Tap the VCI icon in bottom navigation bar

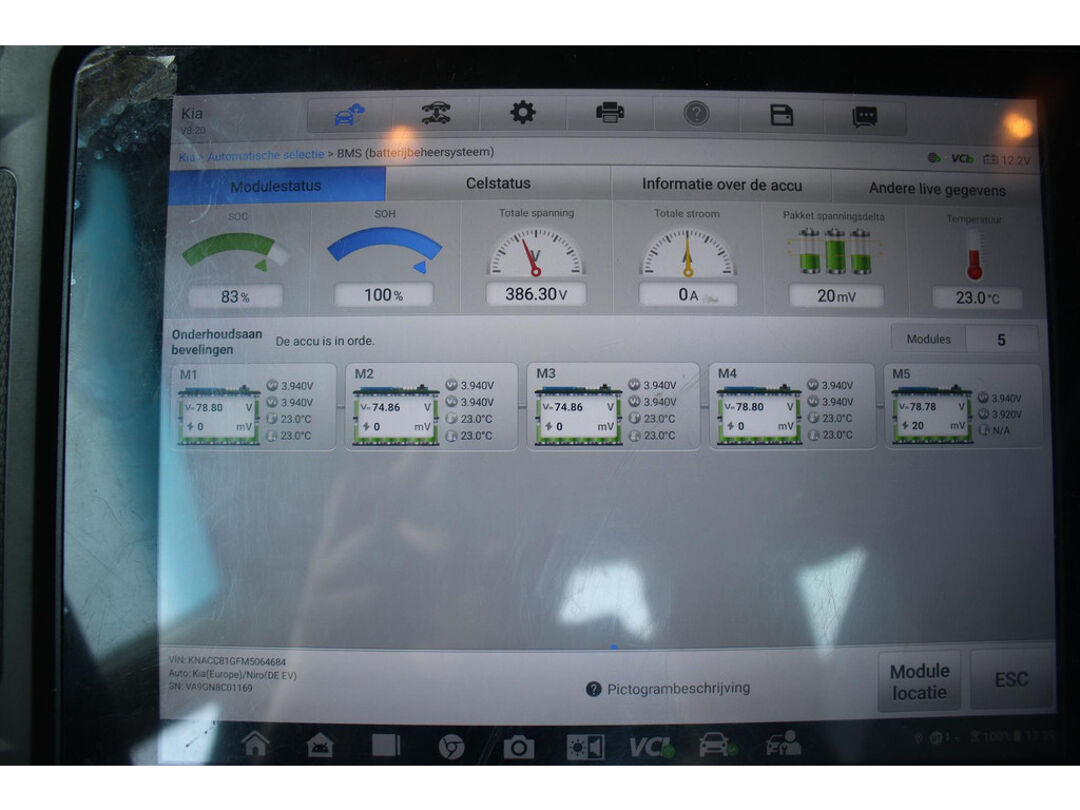tap(652, 747)
